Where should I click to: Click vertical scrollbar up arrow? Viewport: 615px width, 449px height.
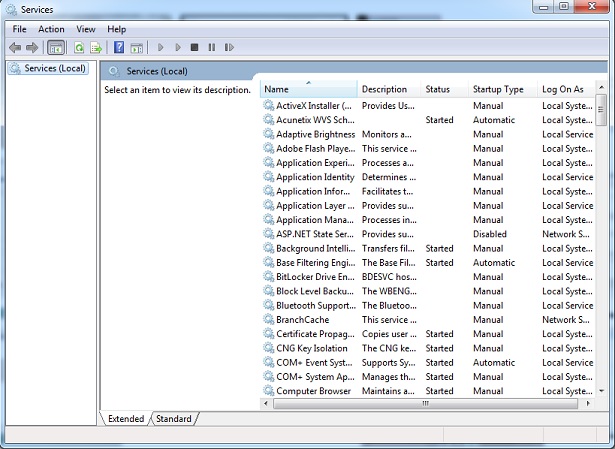tap(601, 87)
